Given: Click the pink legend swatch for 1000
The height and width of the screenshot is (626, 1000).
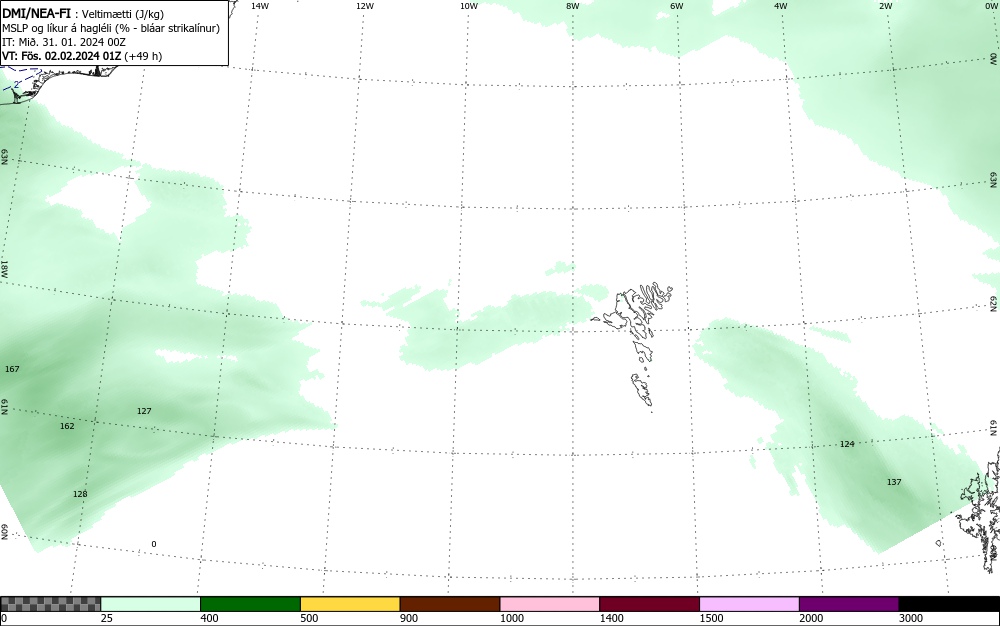Looking at the screenshot, I should pos(550,604).
